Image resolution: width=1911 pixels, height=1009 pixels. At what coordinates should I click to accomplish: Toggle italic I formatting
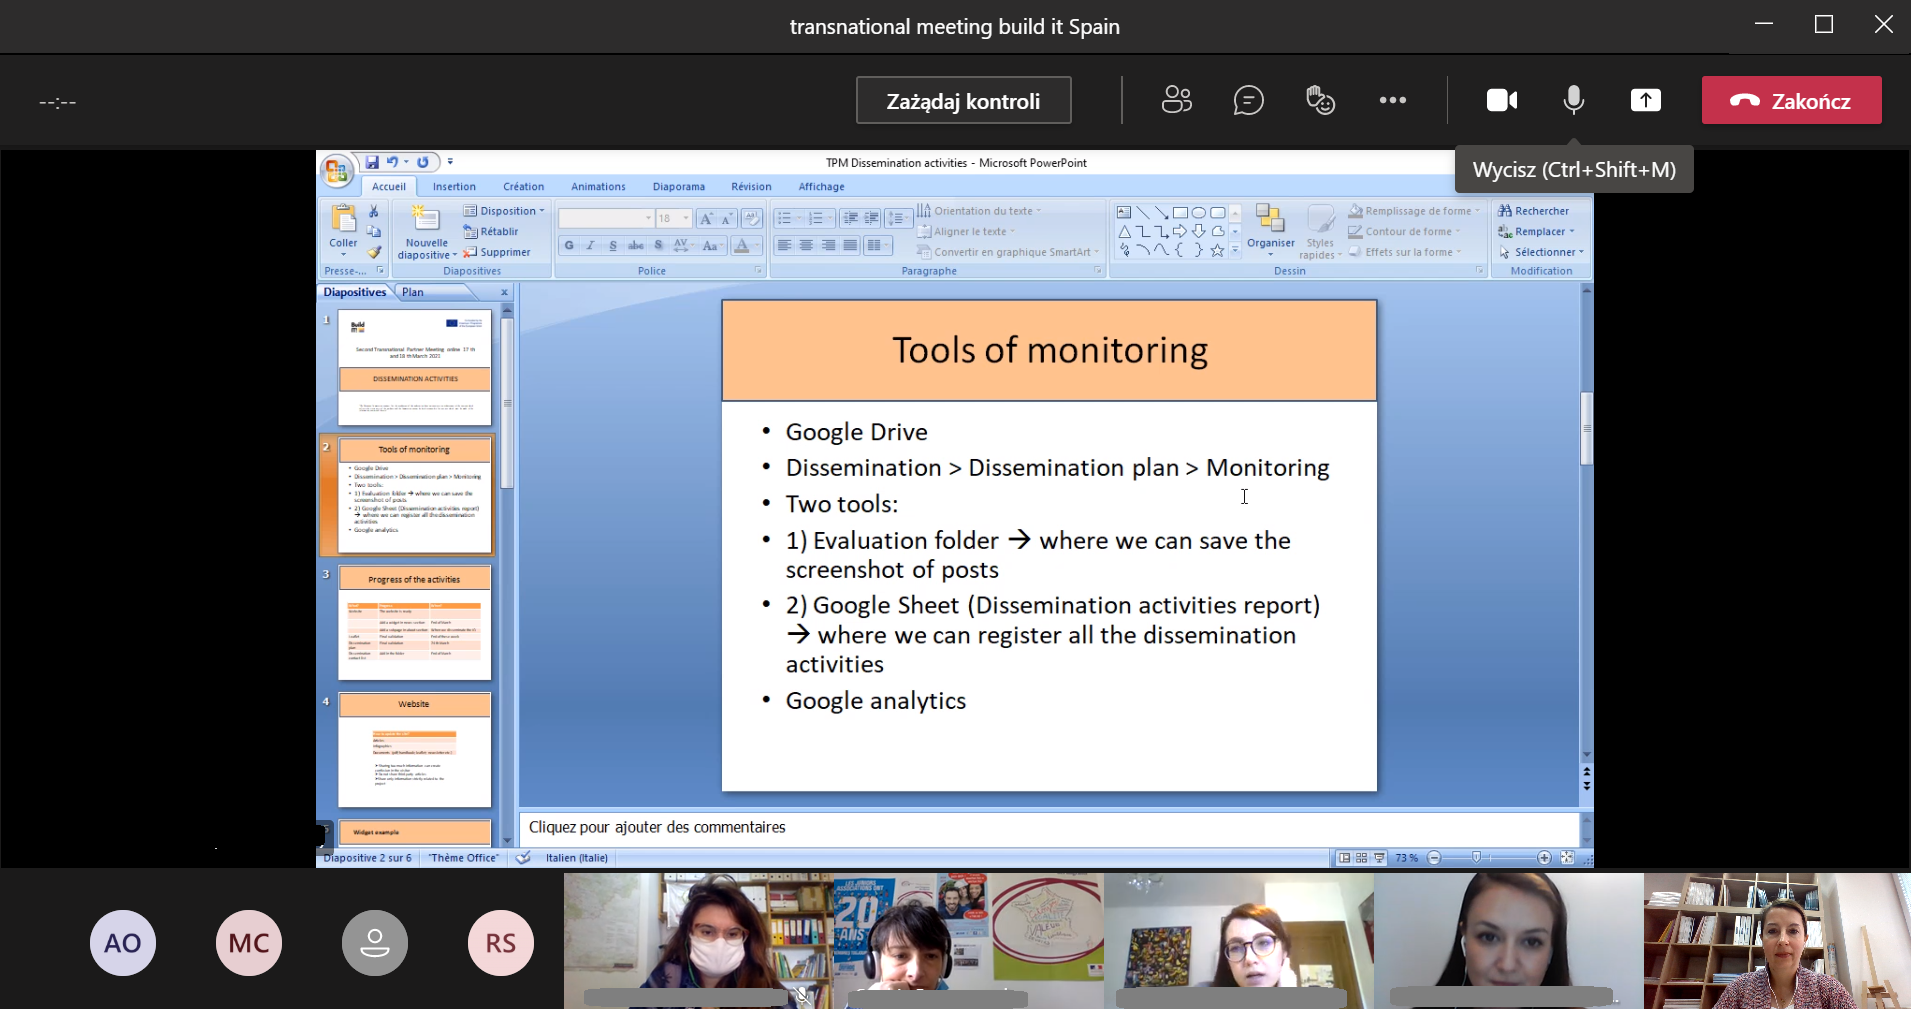[x=591, y=245]
